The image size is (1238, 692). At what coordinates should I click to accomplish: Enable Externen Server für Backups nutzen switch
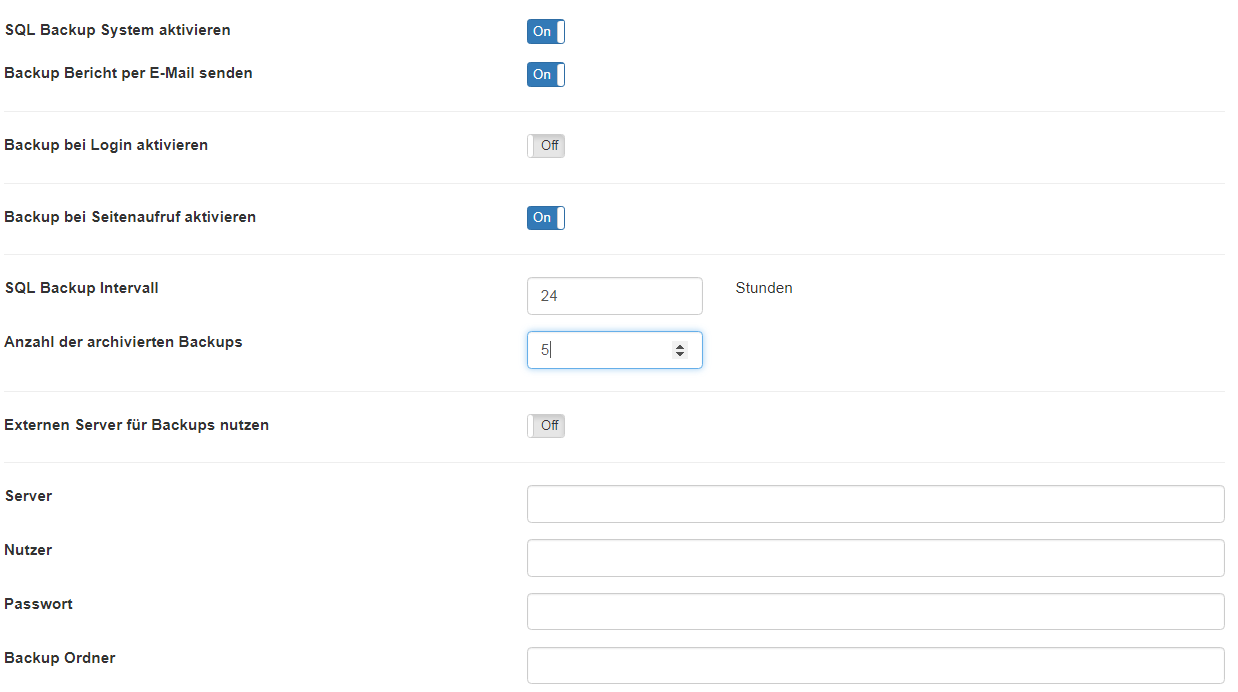pos(546,426)
